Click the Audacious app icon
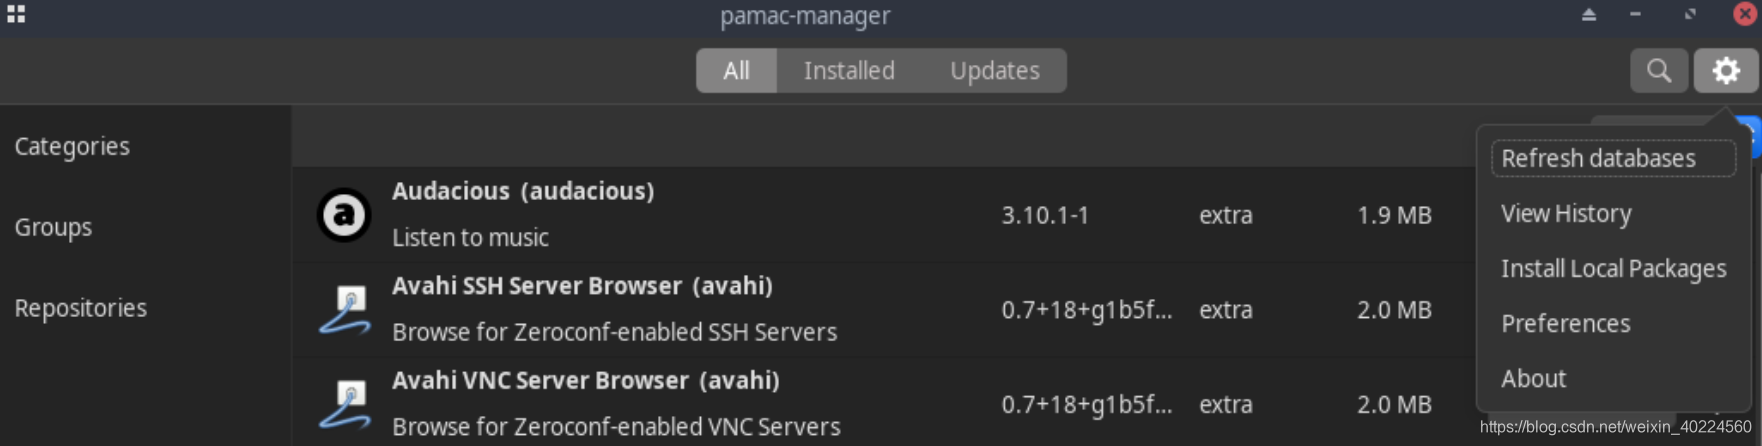Image resolution: width=1762 pixels, height=446 pixels. 344,215
